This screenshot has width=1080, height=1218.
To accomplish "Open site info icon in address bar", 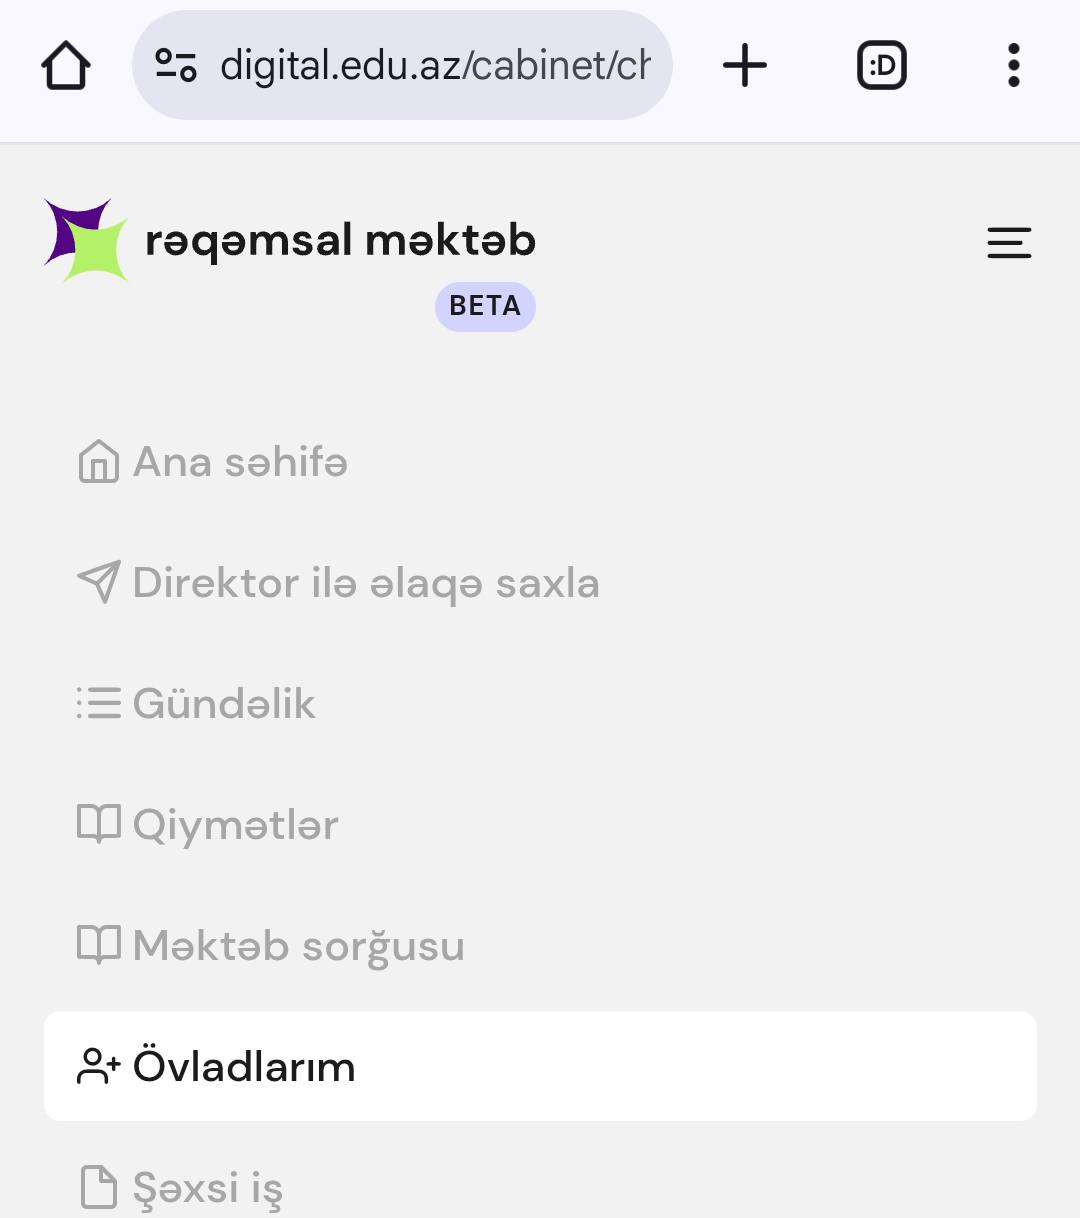I will [x=176, y=66].
